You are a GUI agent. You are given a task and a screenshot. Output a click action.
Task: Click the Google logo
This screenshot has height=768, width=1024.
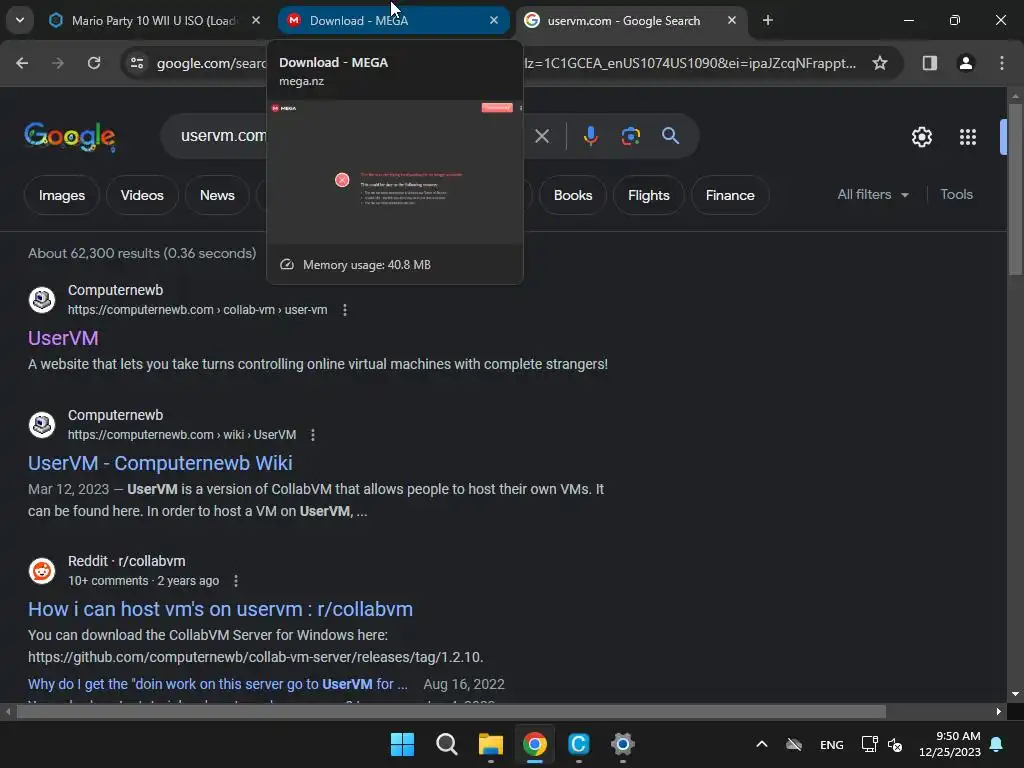(x=70, y=136)
